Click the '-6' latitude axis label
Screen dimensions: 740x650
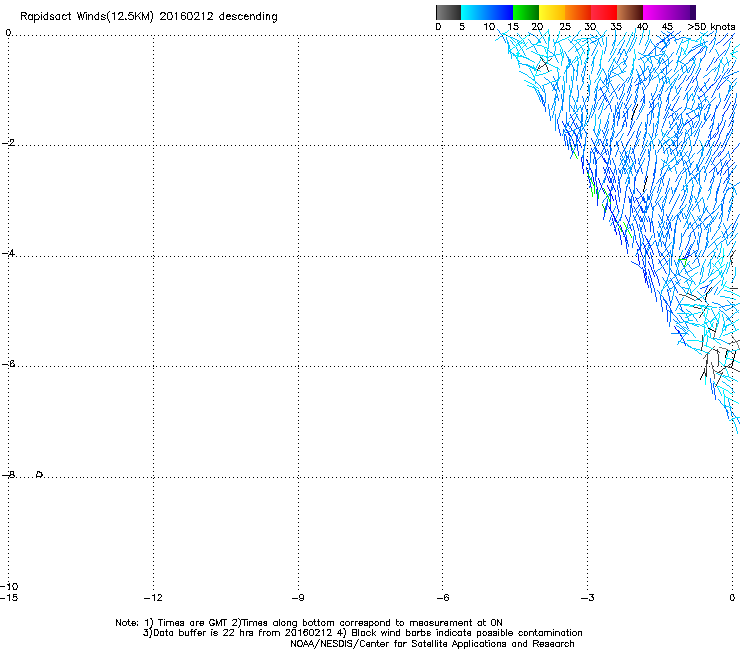(8, 363)
